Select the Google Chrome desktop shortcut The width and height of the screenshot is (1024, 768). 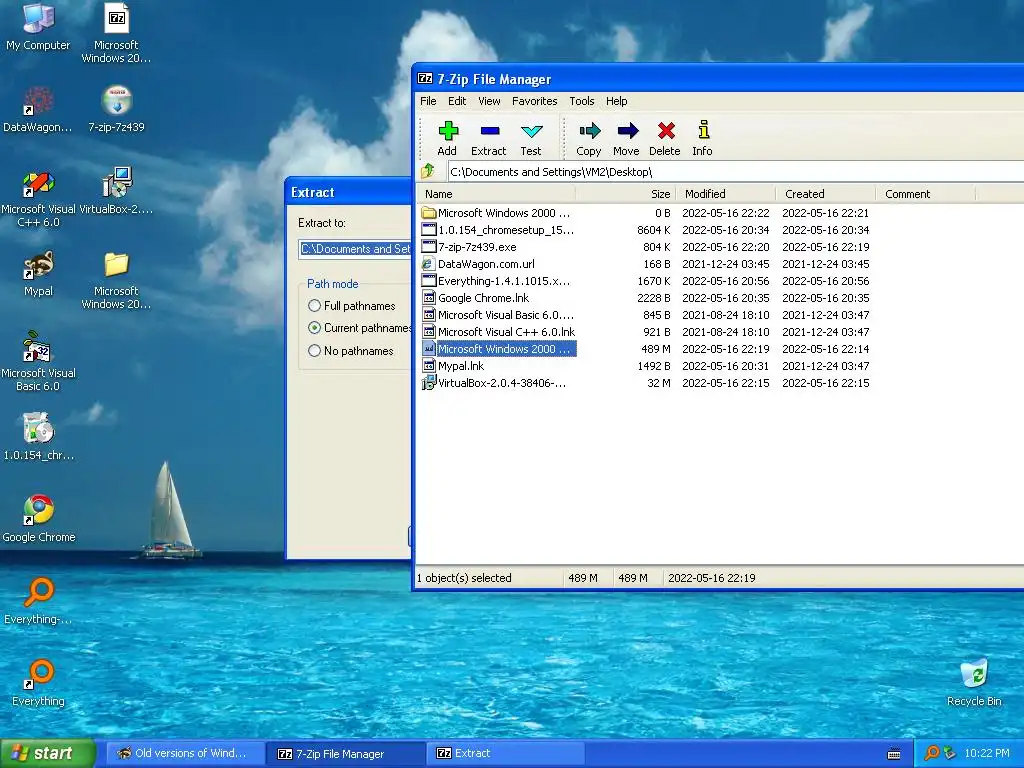(x=38, y=519)
